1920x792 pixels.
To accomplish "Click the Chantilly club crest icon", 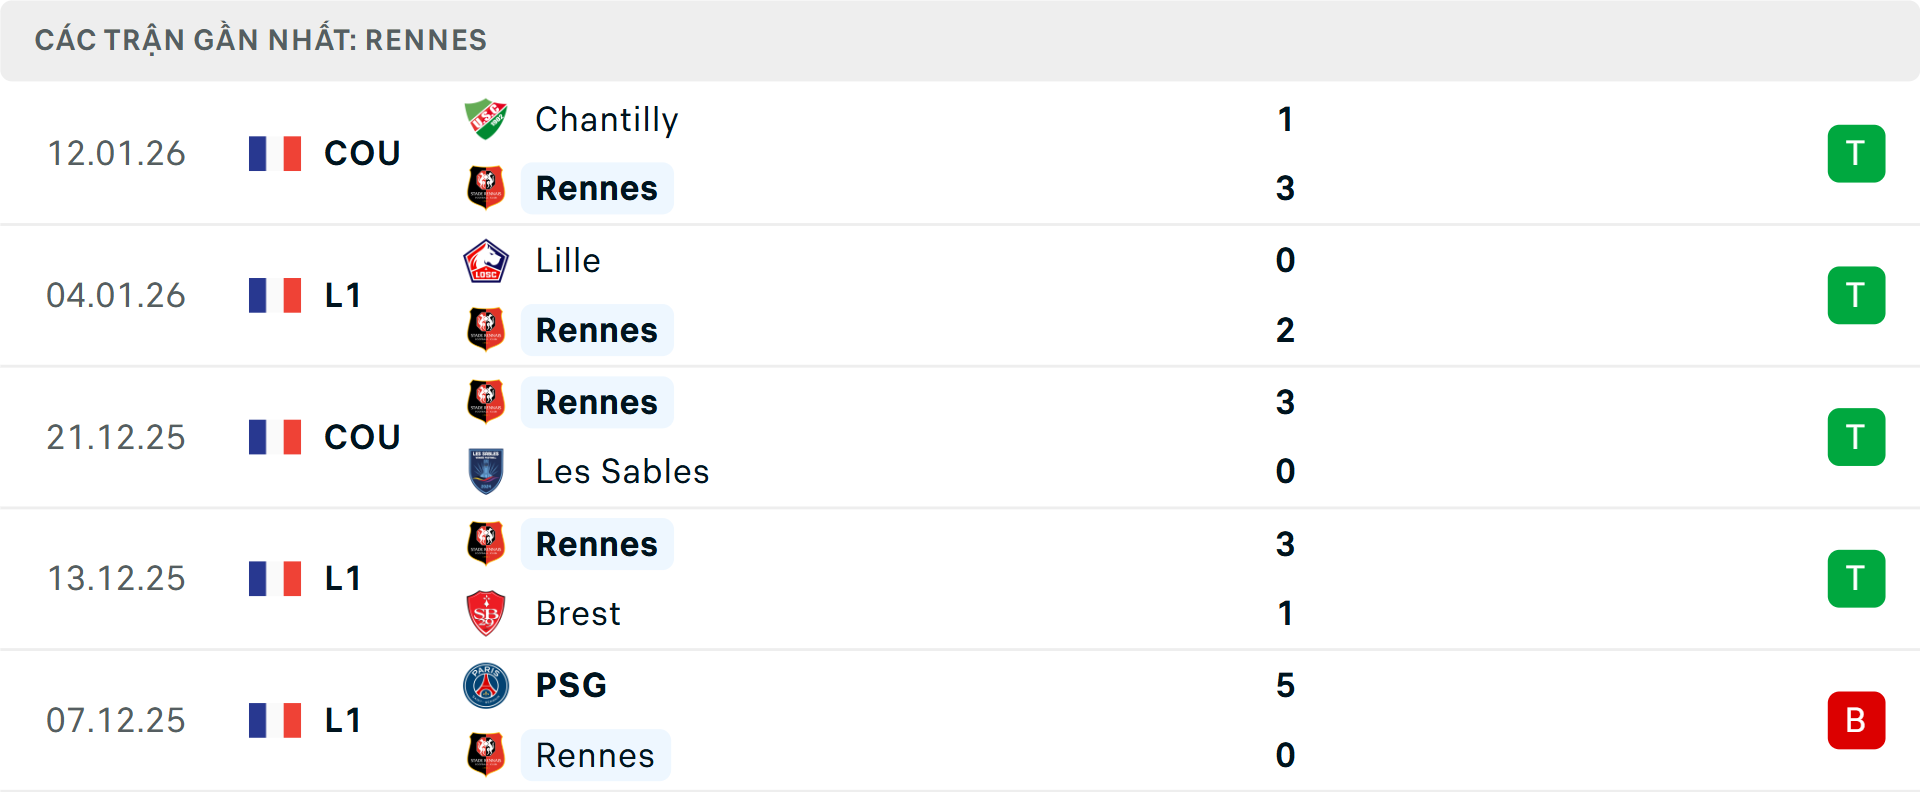I will (x=486, y=120).
